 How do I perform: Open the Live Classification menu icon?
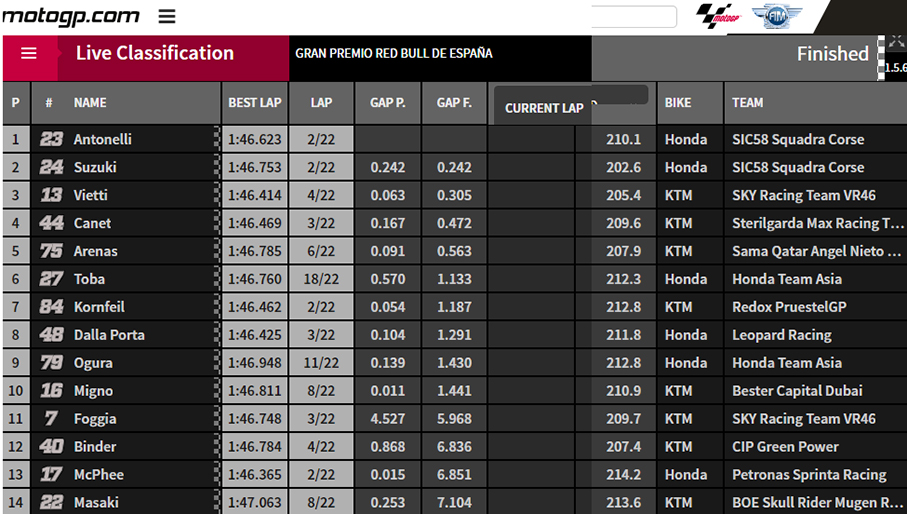(29, 54)
